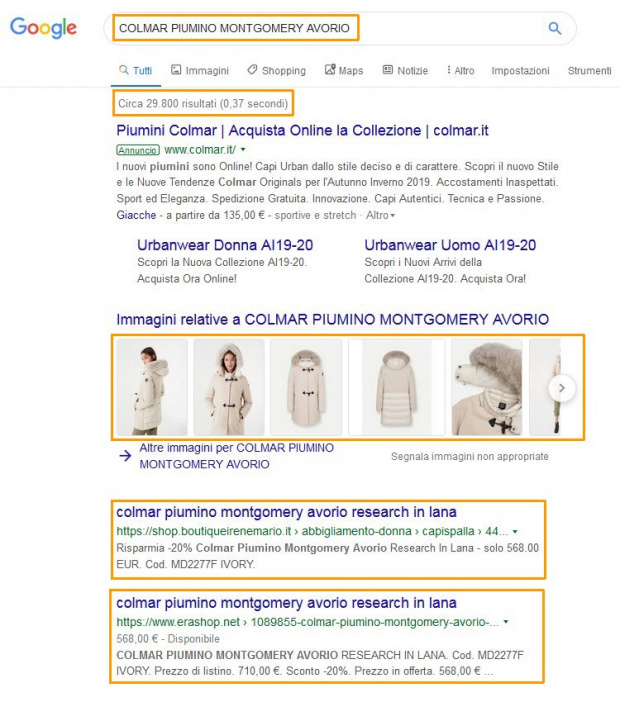
Task: Open Urbanwear Donna AI19-20 link
Action: tap(225, 245)
